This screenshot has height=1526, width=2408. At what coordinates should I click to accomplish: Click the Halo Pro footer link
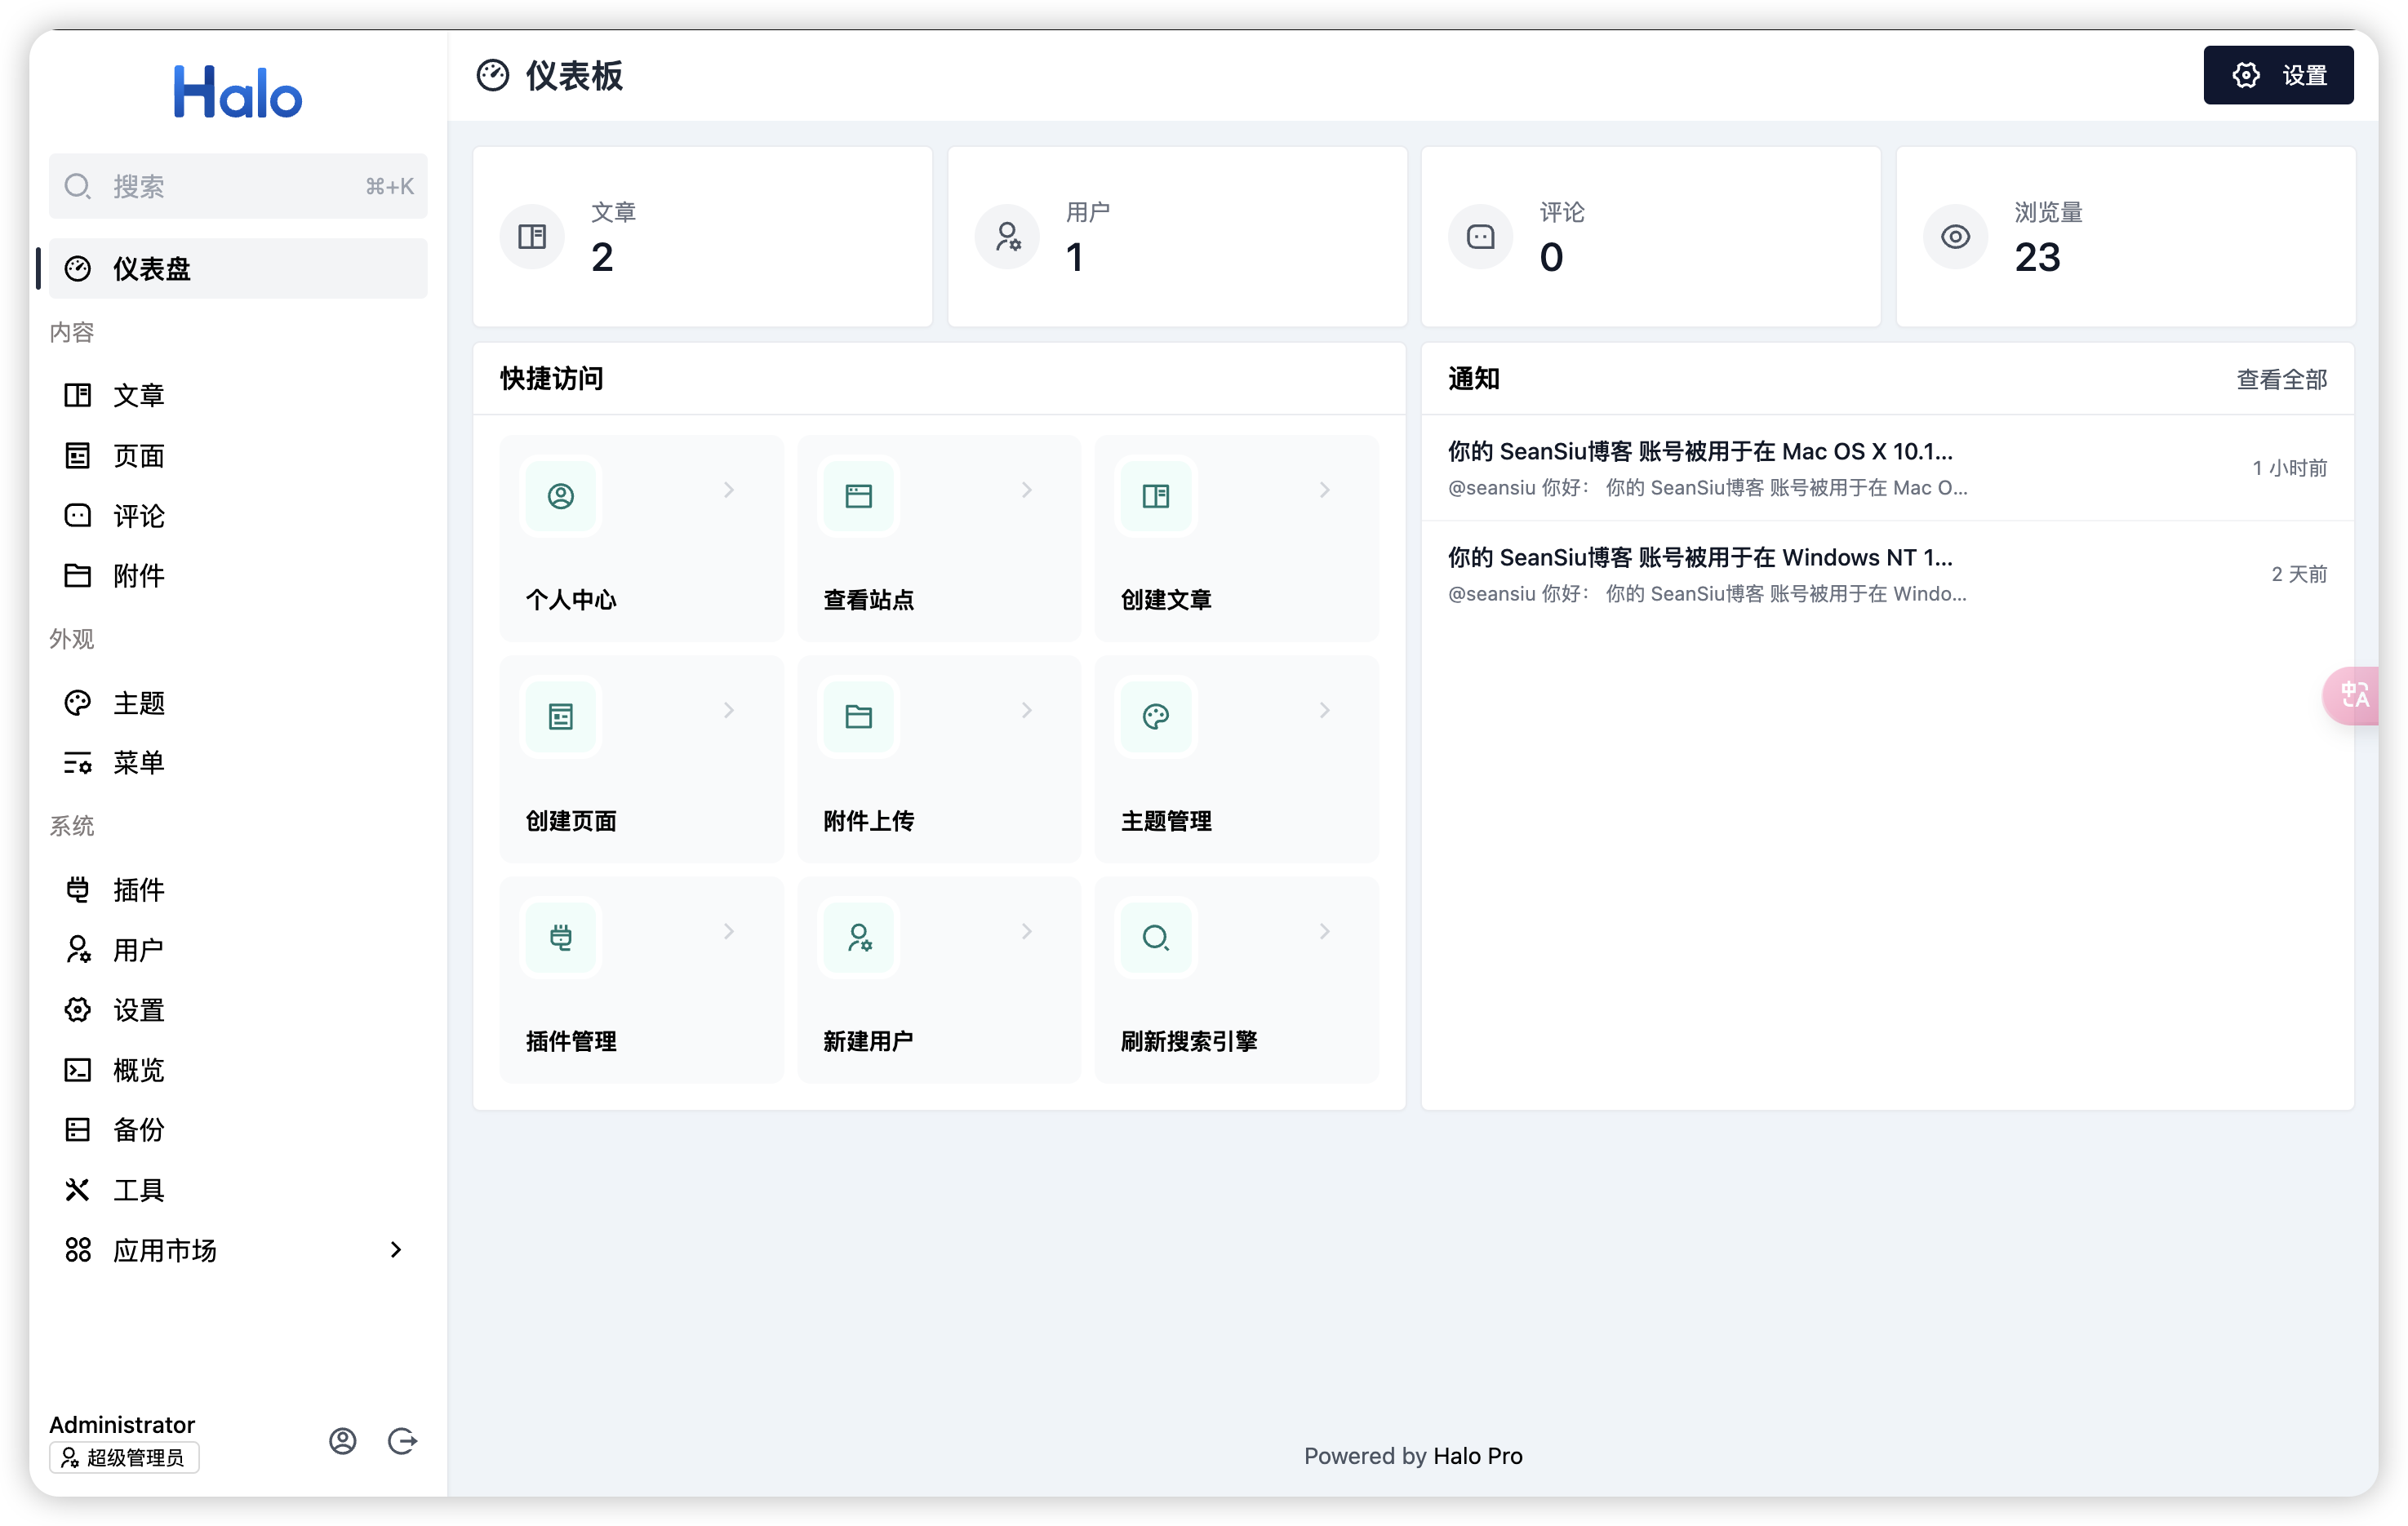1477,1456
